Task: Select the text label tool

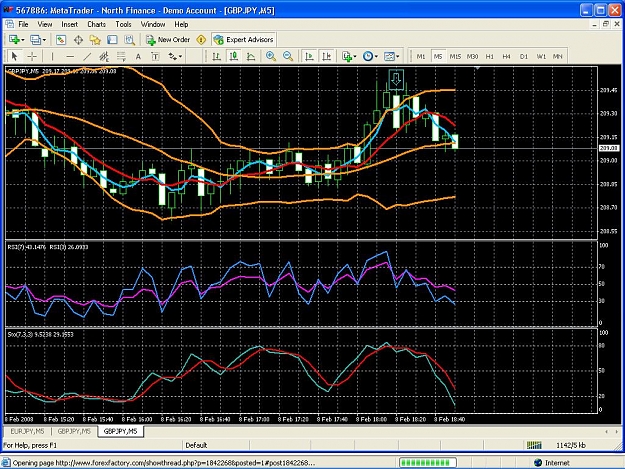Action: pyautogui.click(x=155, y=56)
